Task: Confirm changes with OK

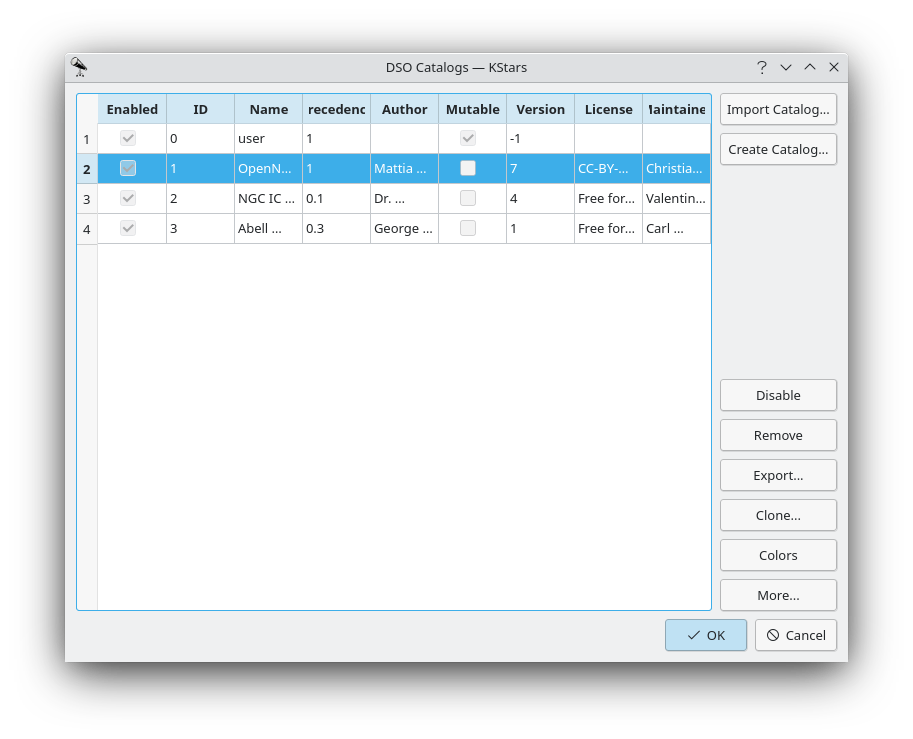Action: coord(706,635)
